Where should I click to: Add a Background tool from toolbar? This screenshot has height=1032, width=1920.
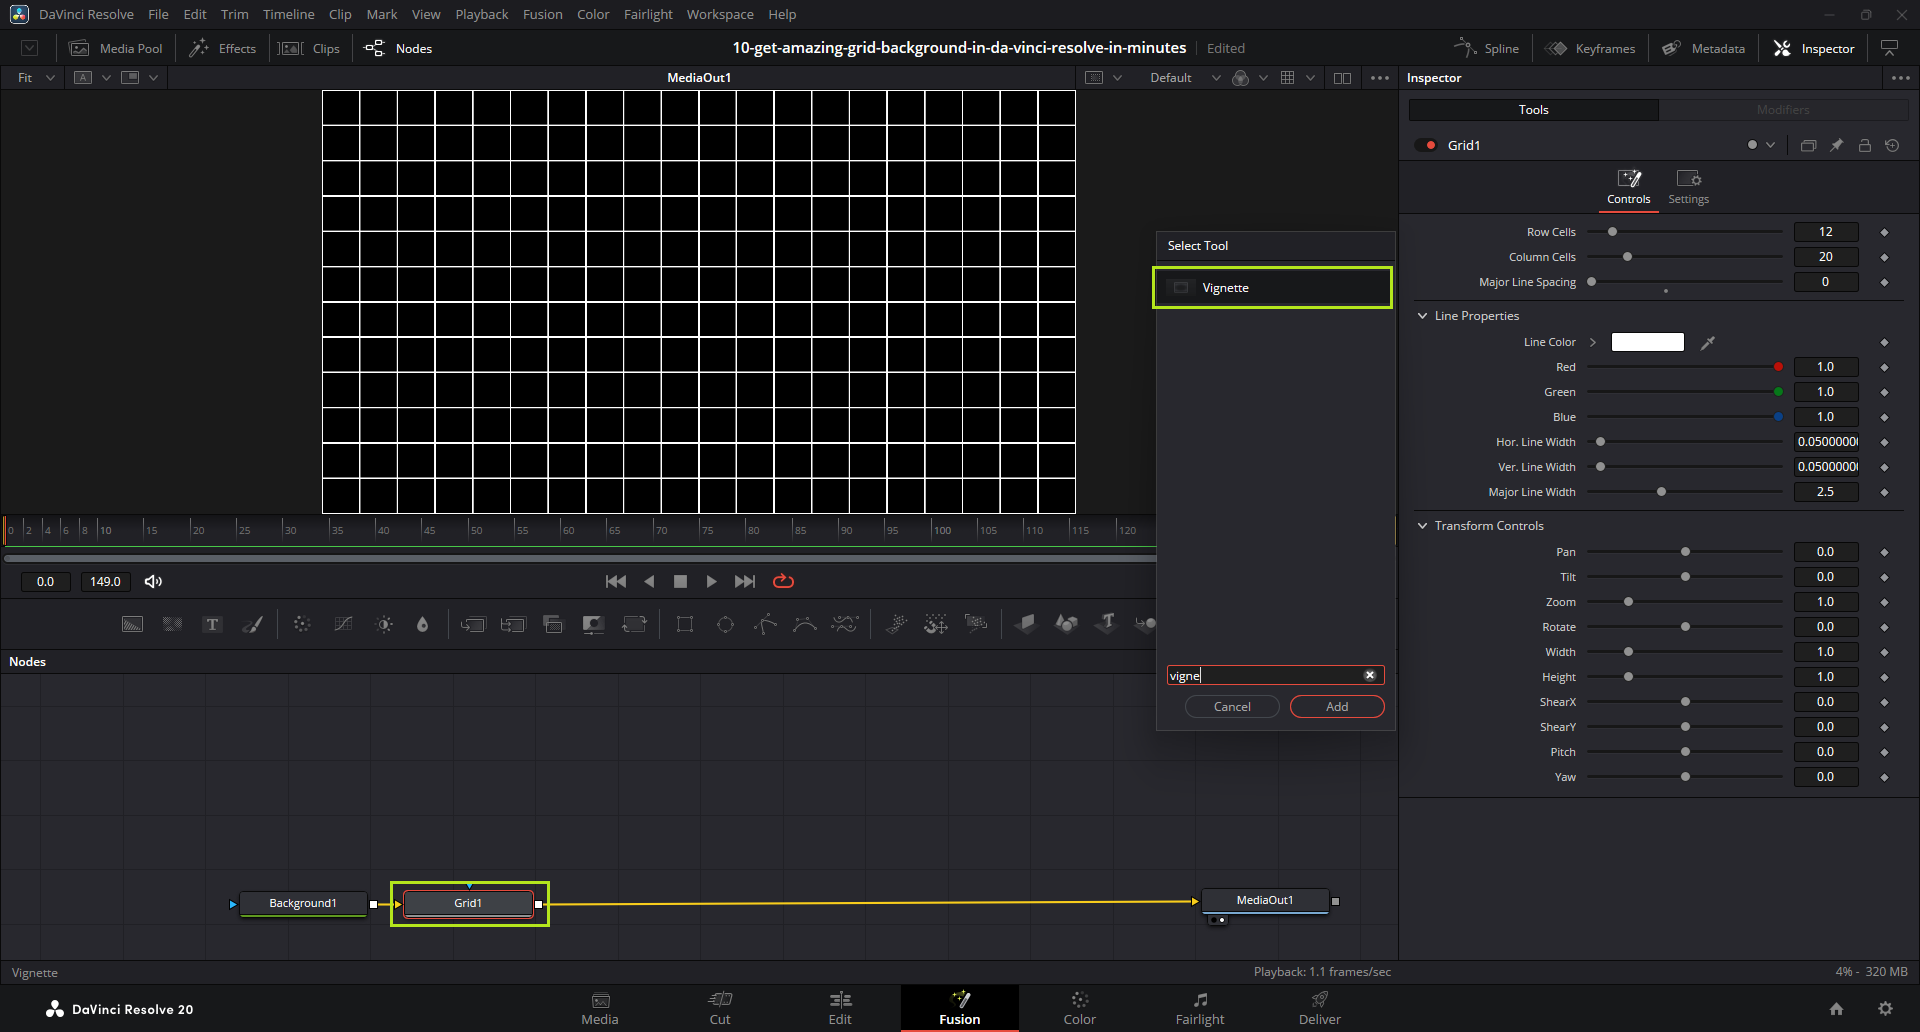[x=132, y=625]
